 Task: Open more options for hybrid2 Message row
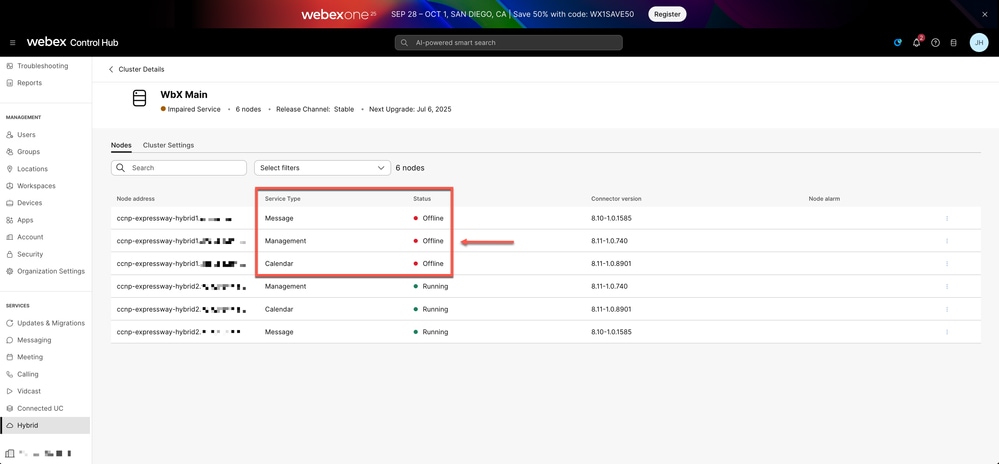[x=947, y=332]
